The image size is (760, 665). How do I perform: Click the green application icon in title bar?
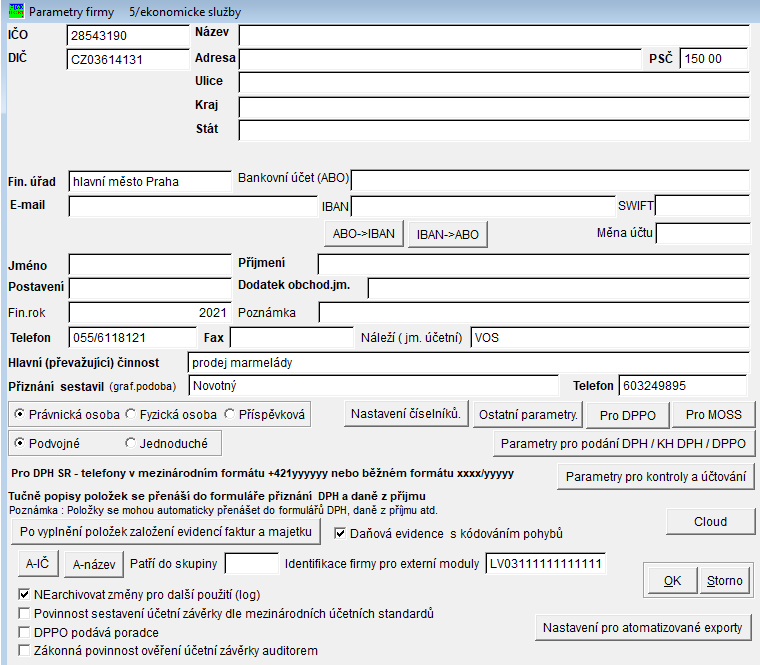16,11
